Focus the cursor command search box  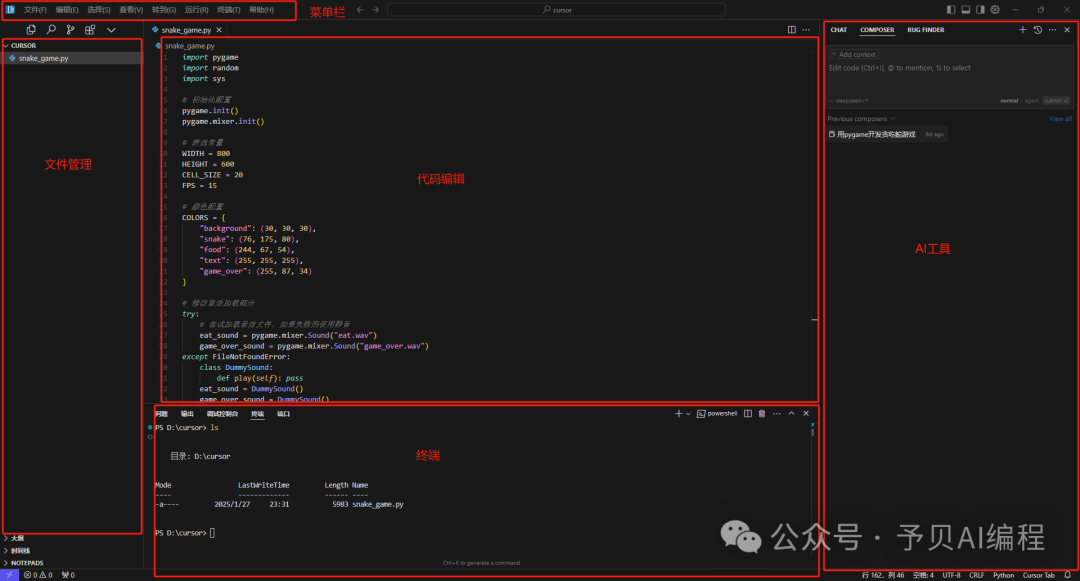[x=557, y=10]
